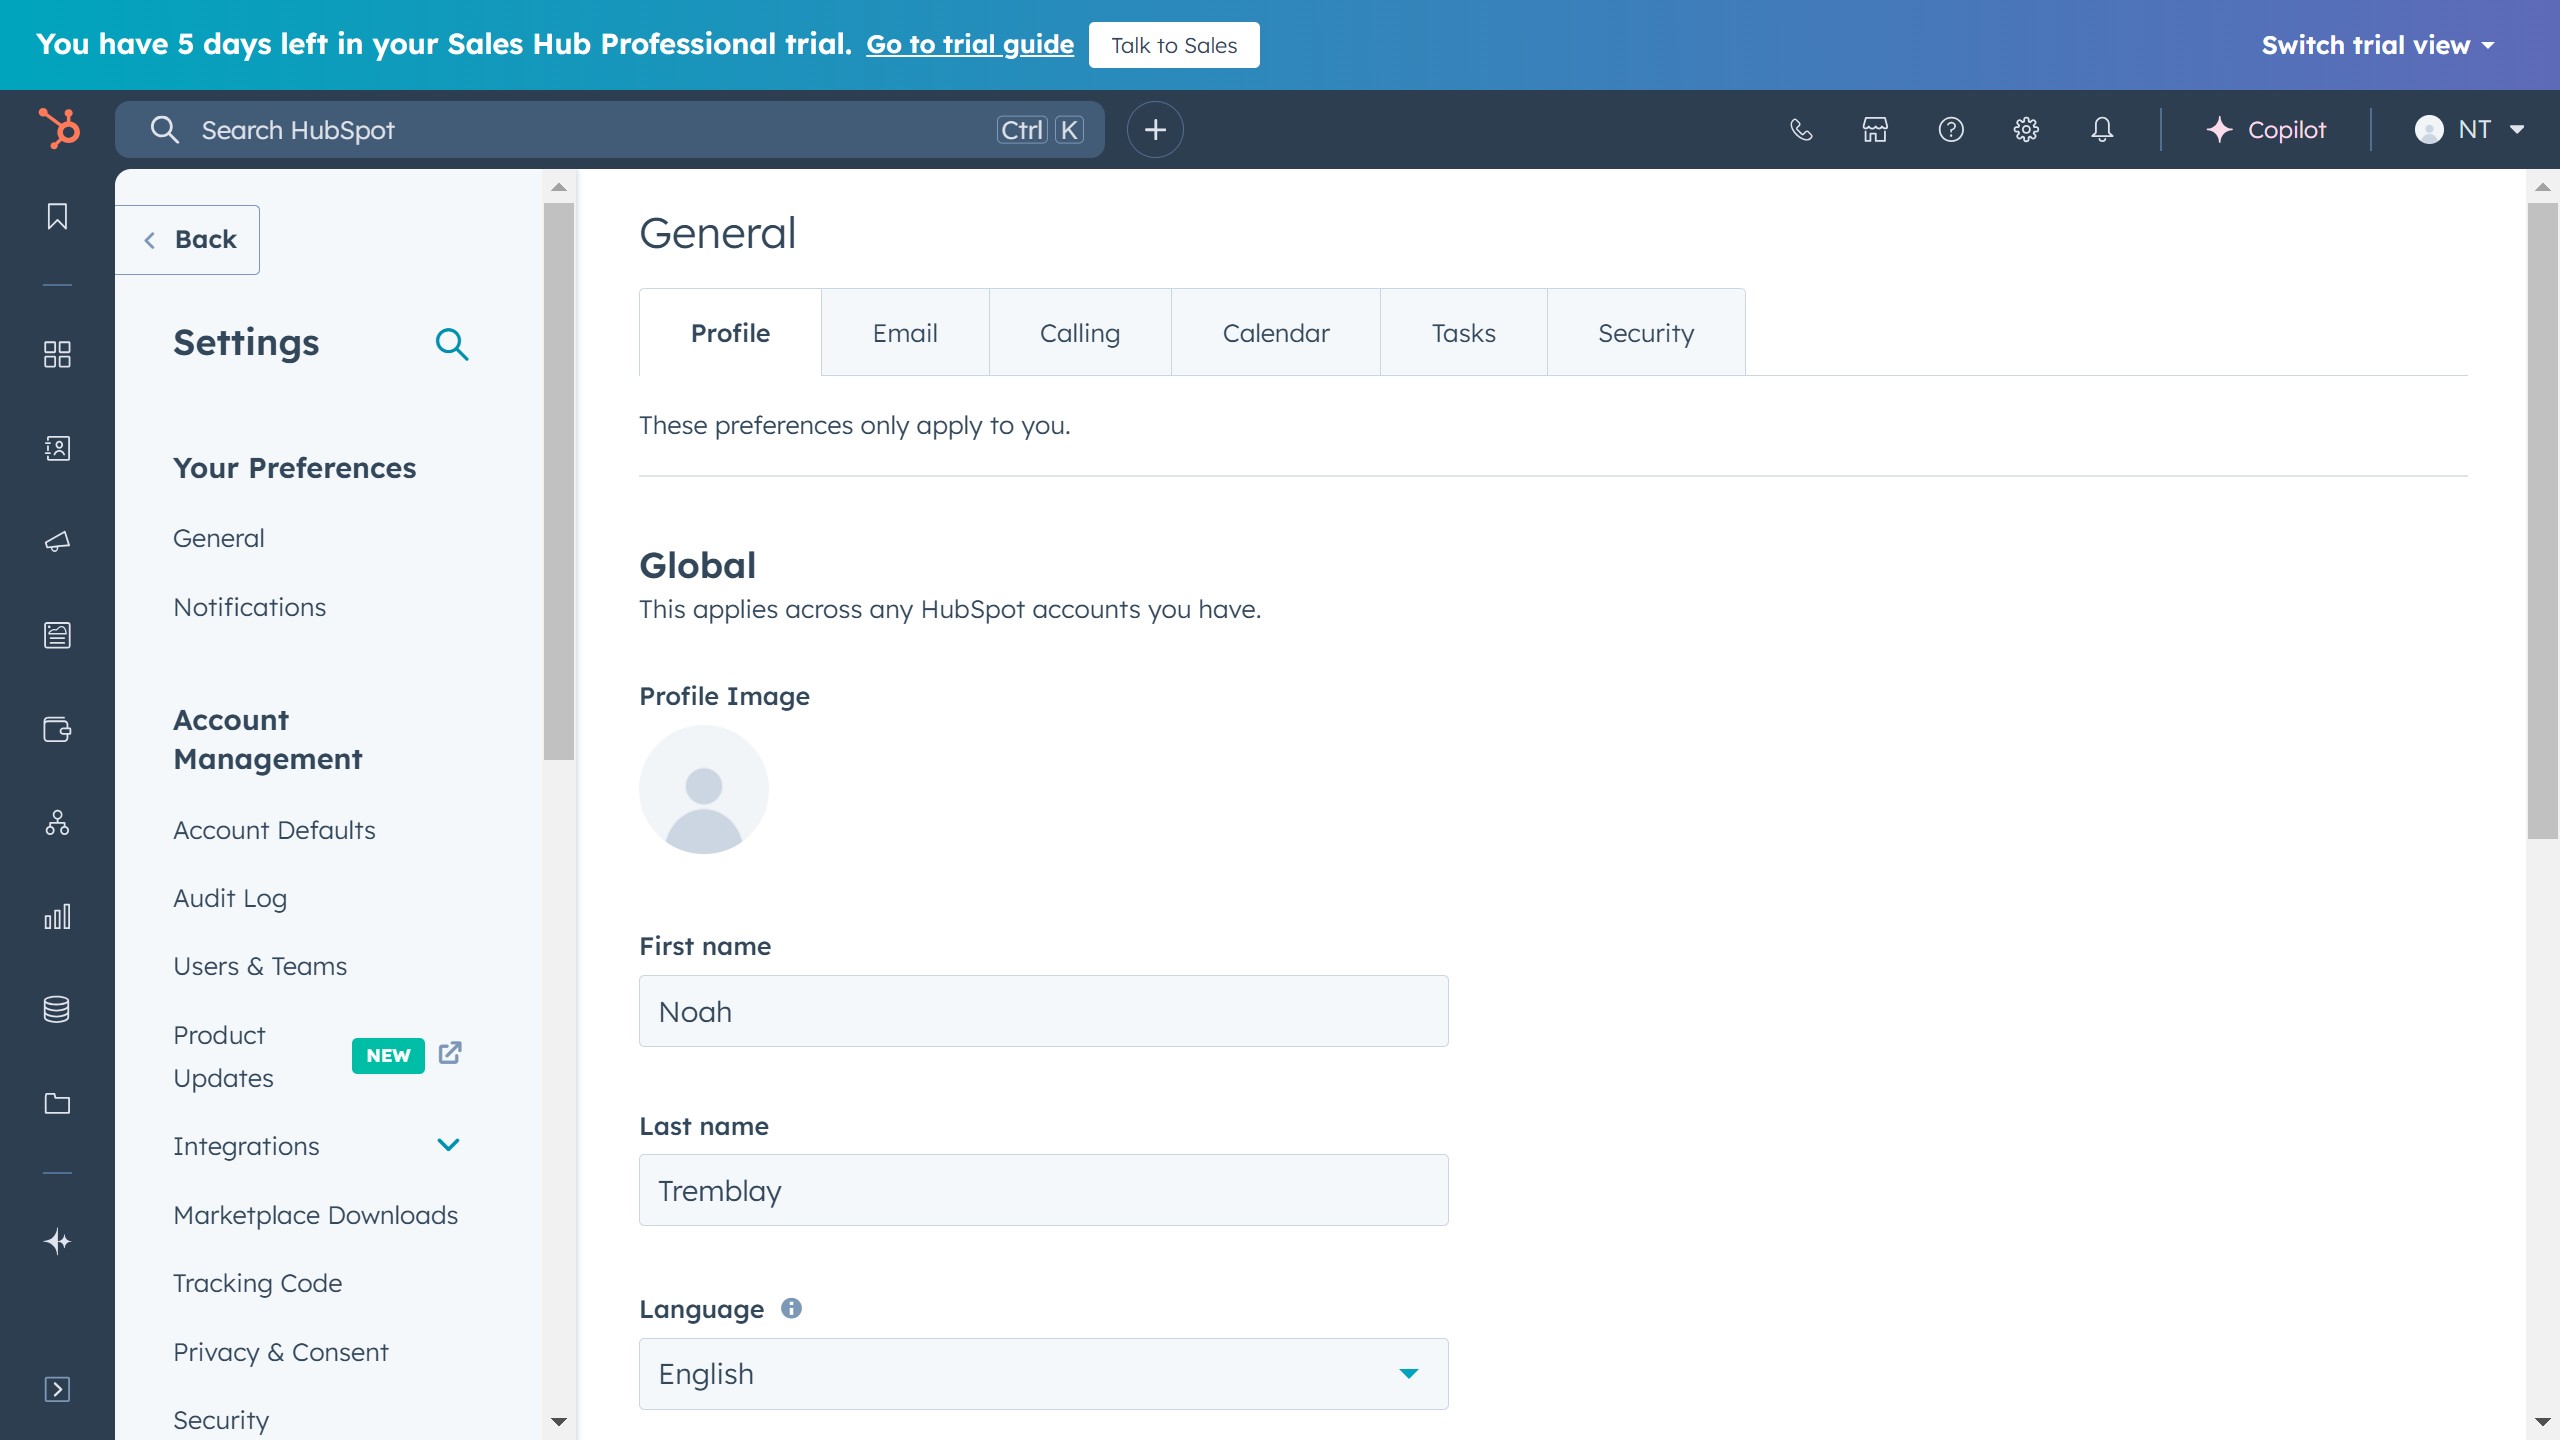
Task: Click the Talk to Sales button
Action: point(1174,45)
